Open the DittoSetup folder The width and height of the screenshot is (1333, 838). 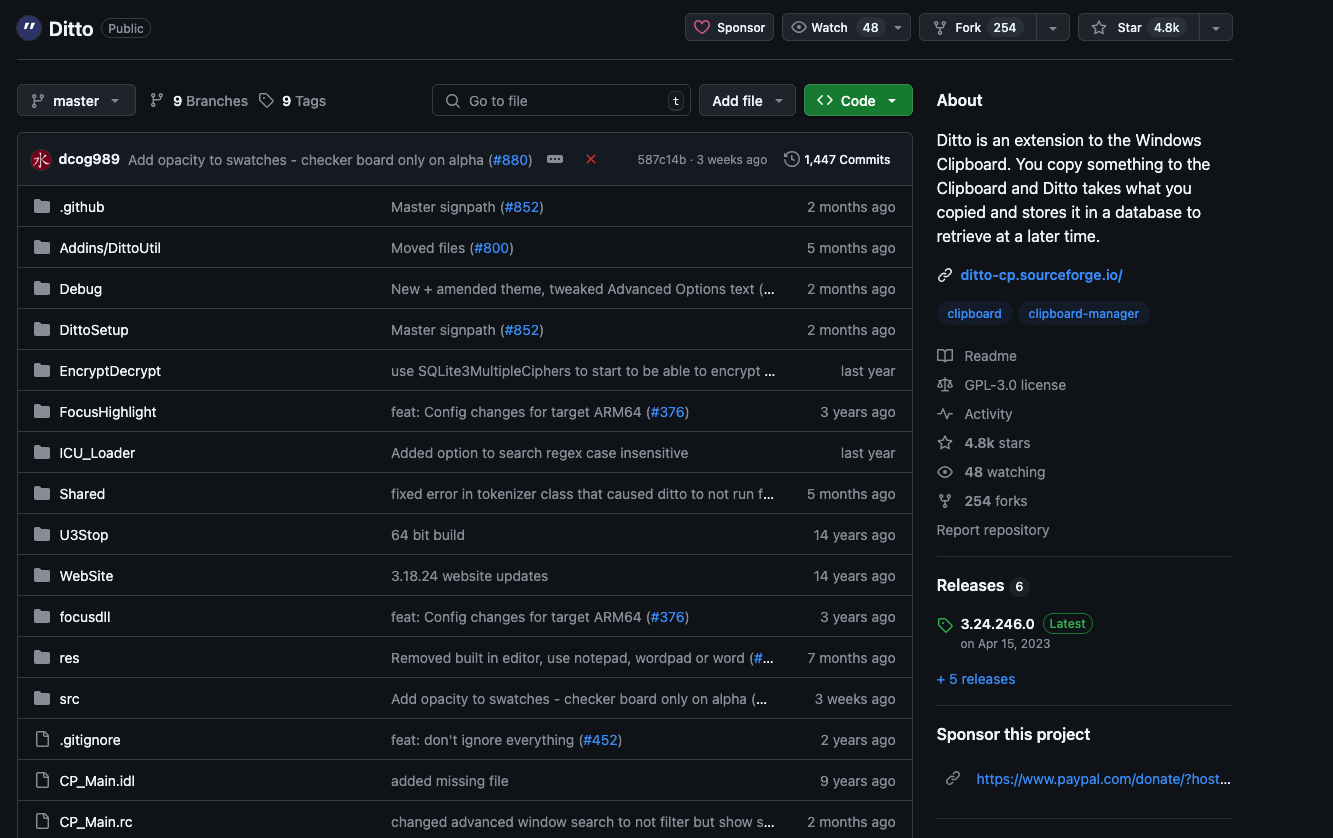94,330
